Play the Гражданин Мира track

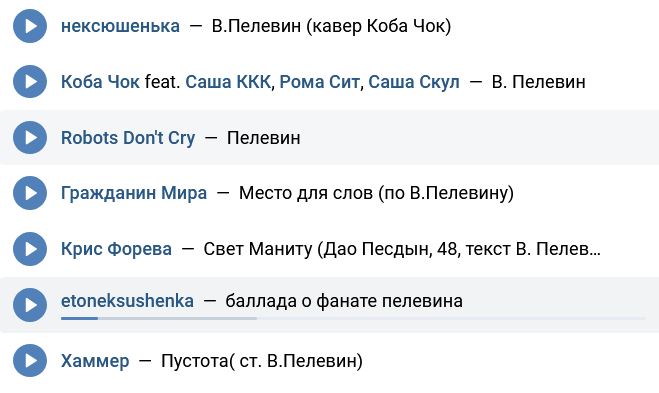tap(30, 193)
